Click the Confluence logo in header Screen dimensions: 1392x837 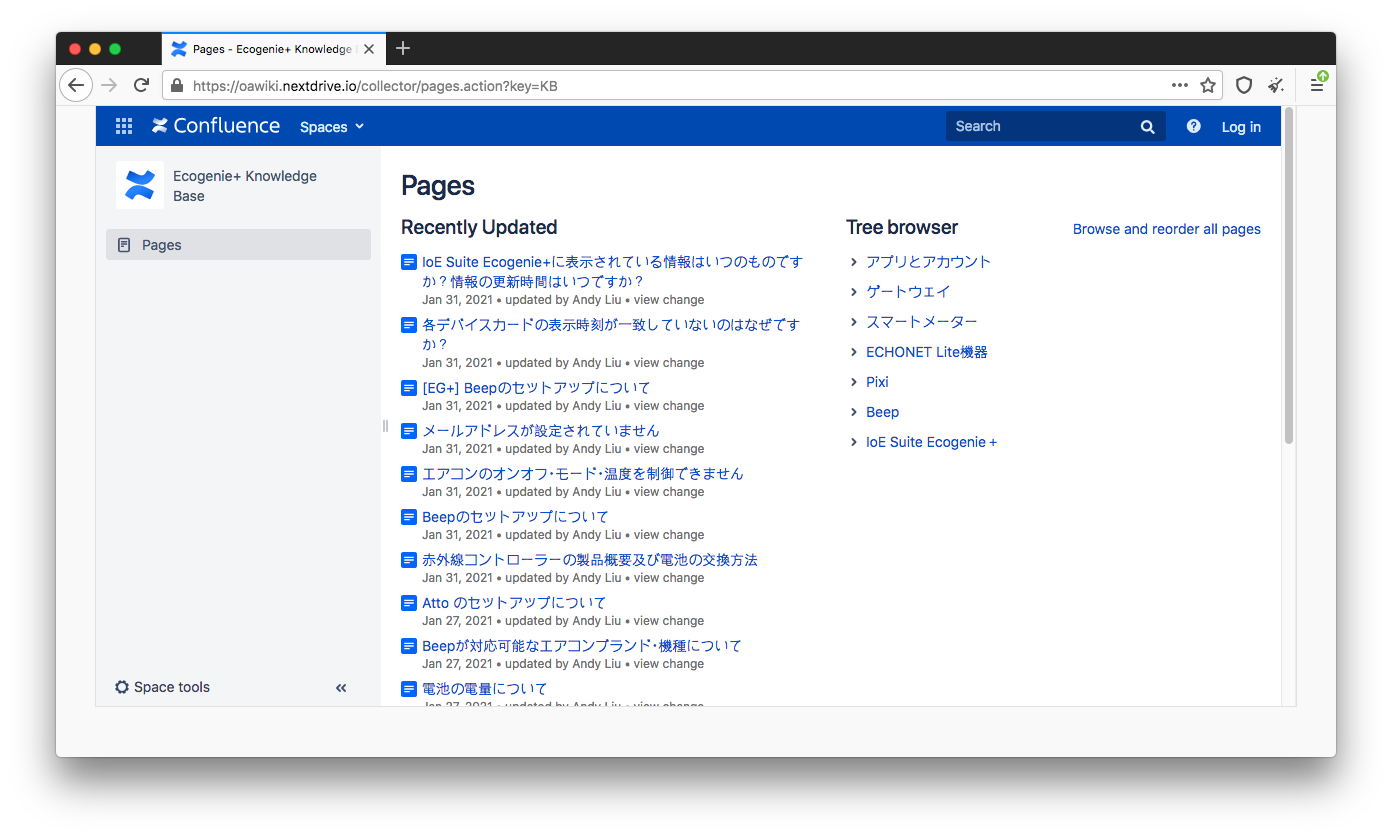point(216,126)
